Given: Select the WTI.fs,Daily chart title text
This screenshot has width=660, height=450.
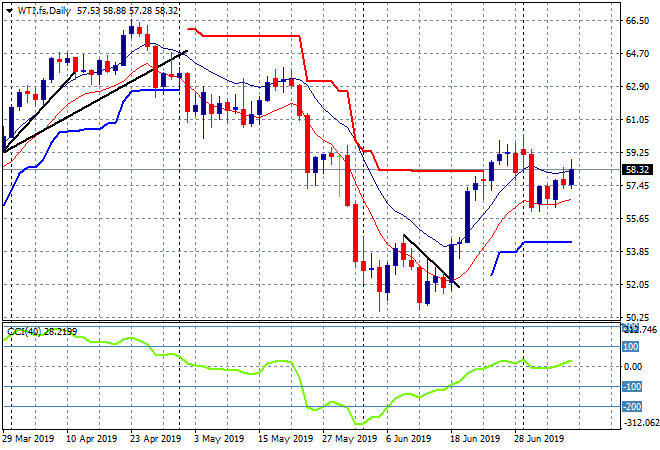Looking at the screenshot, I should [x=44, y=11].
